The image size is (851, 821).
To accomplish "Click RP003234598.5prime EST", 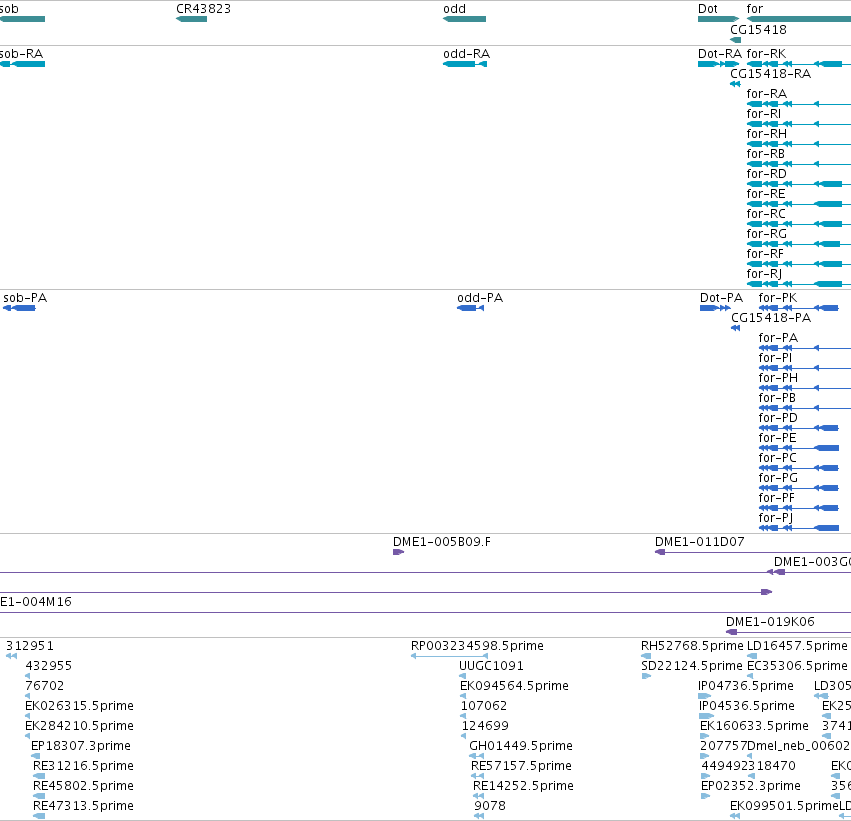I will point(449,657).
